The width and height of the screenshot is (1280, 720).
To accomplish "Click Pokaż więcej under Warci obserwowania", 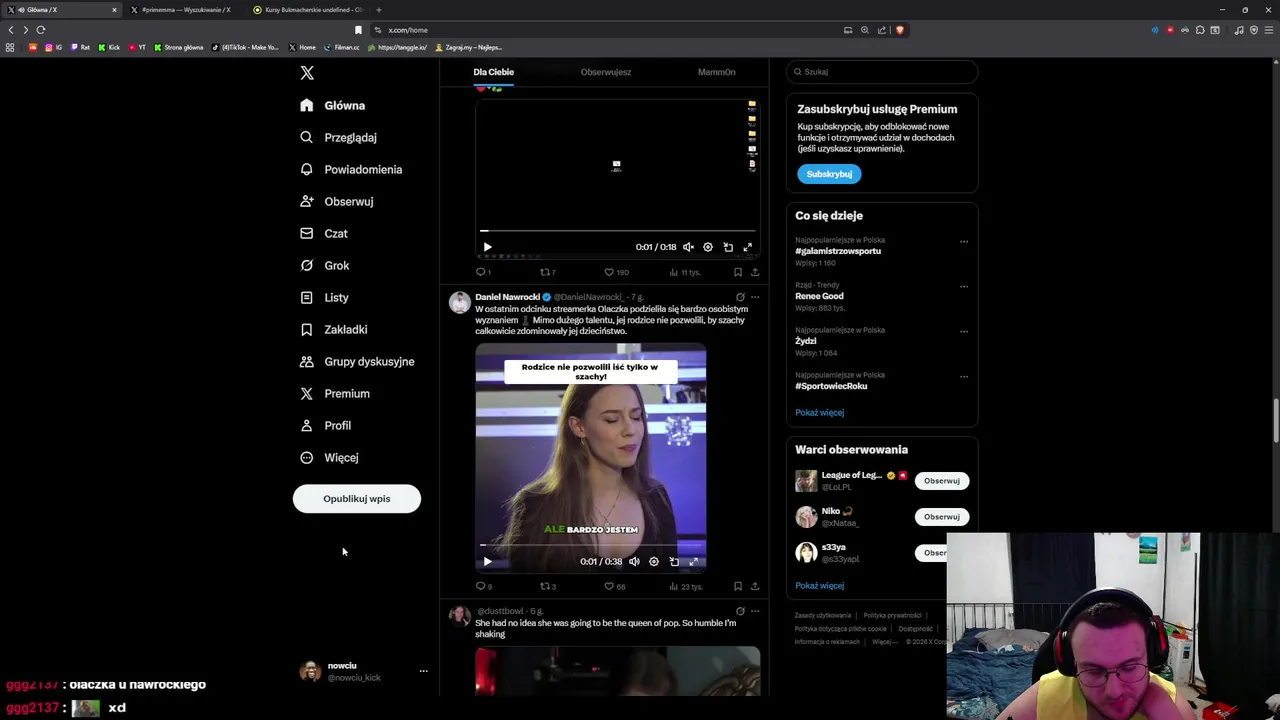I will (819, 586).
